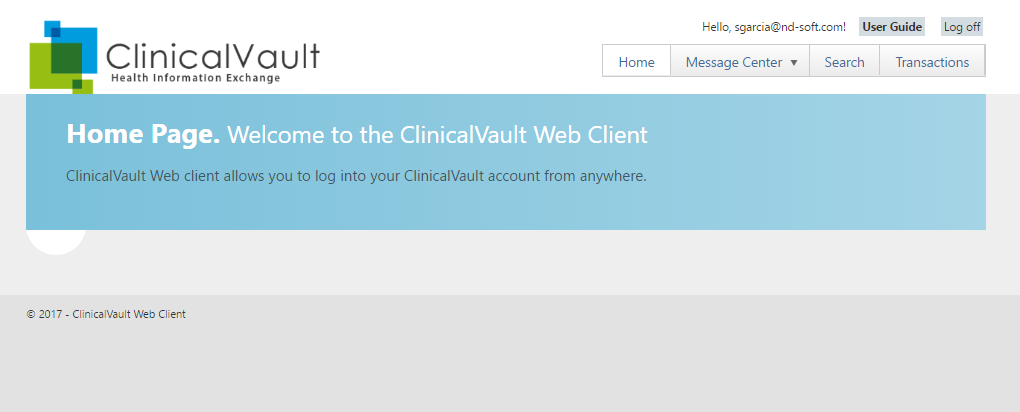Click the light green square in the logo

pyautogui.click(x=40, y=70)
